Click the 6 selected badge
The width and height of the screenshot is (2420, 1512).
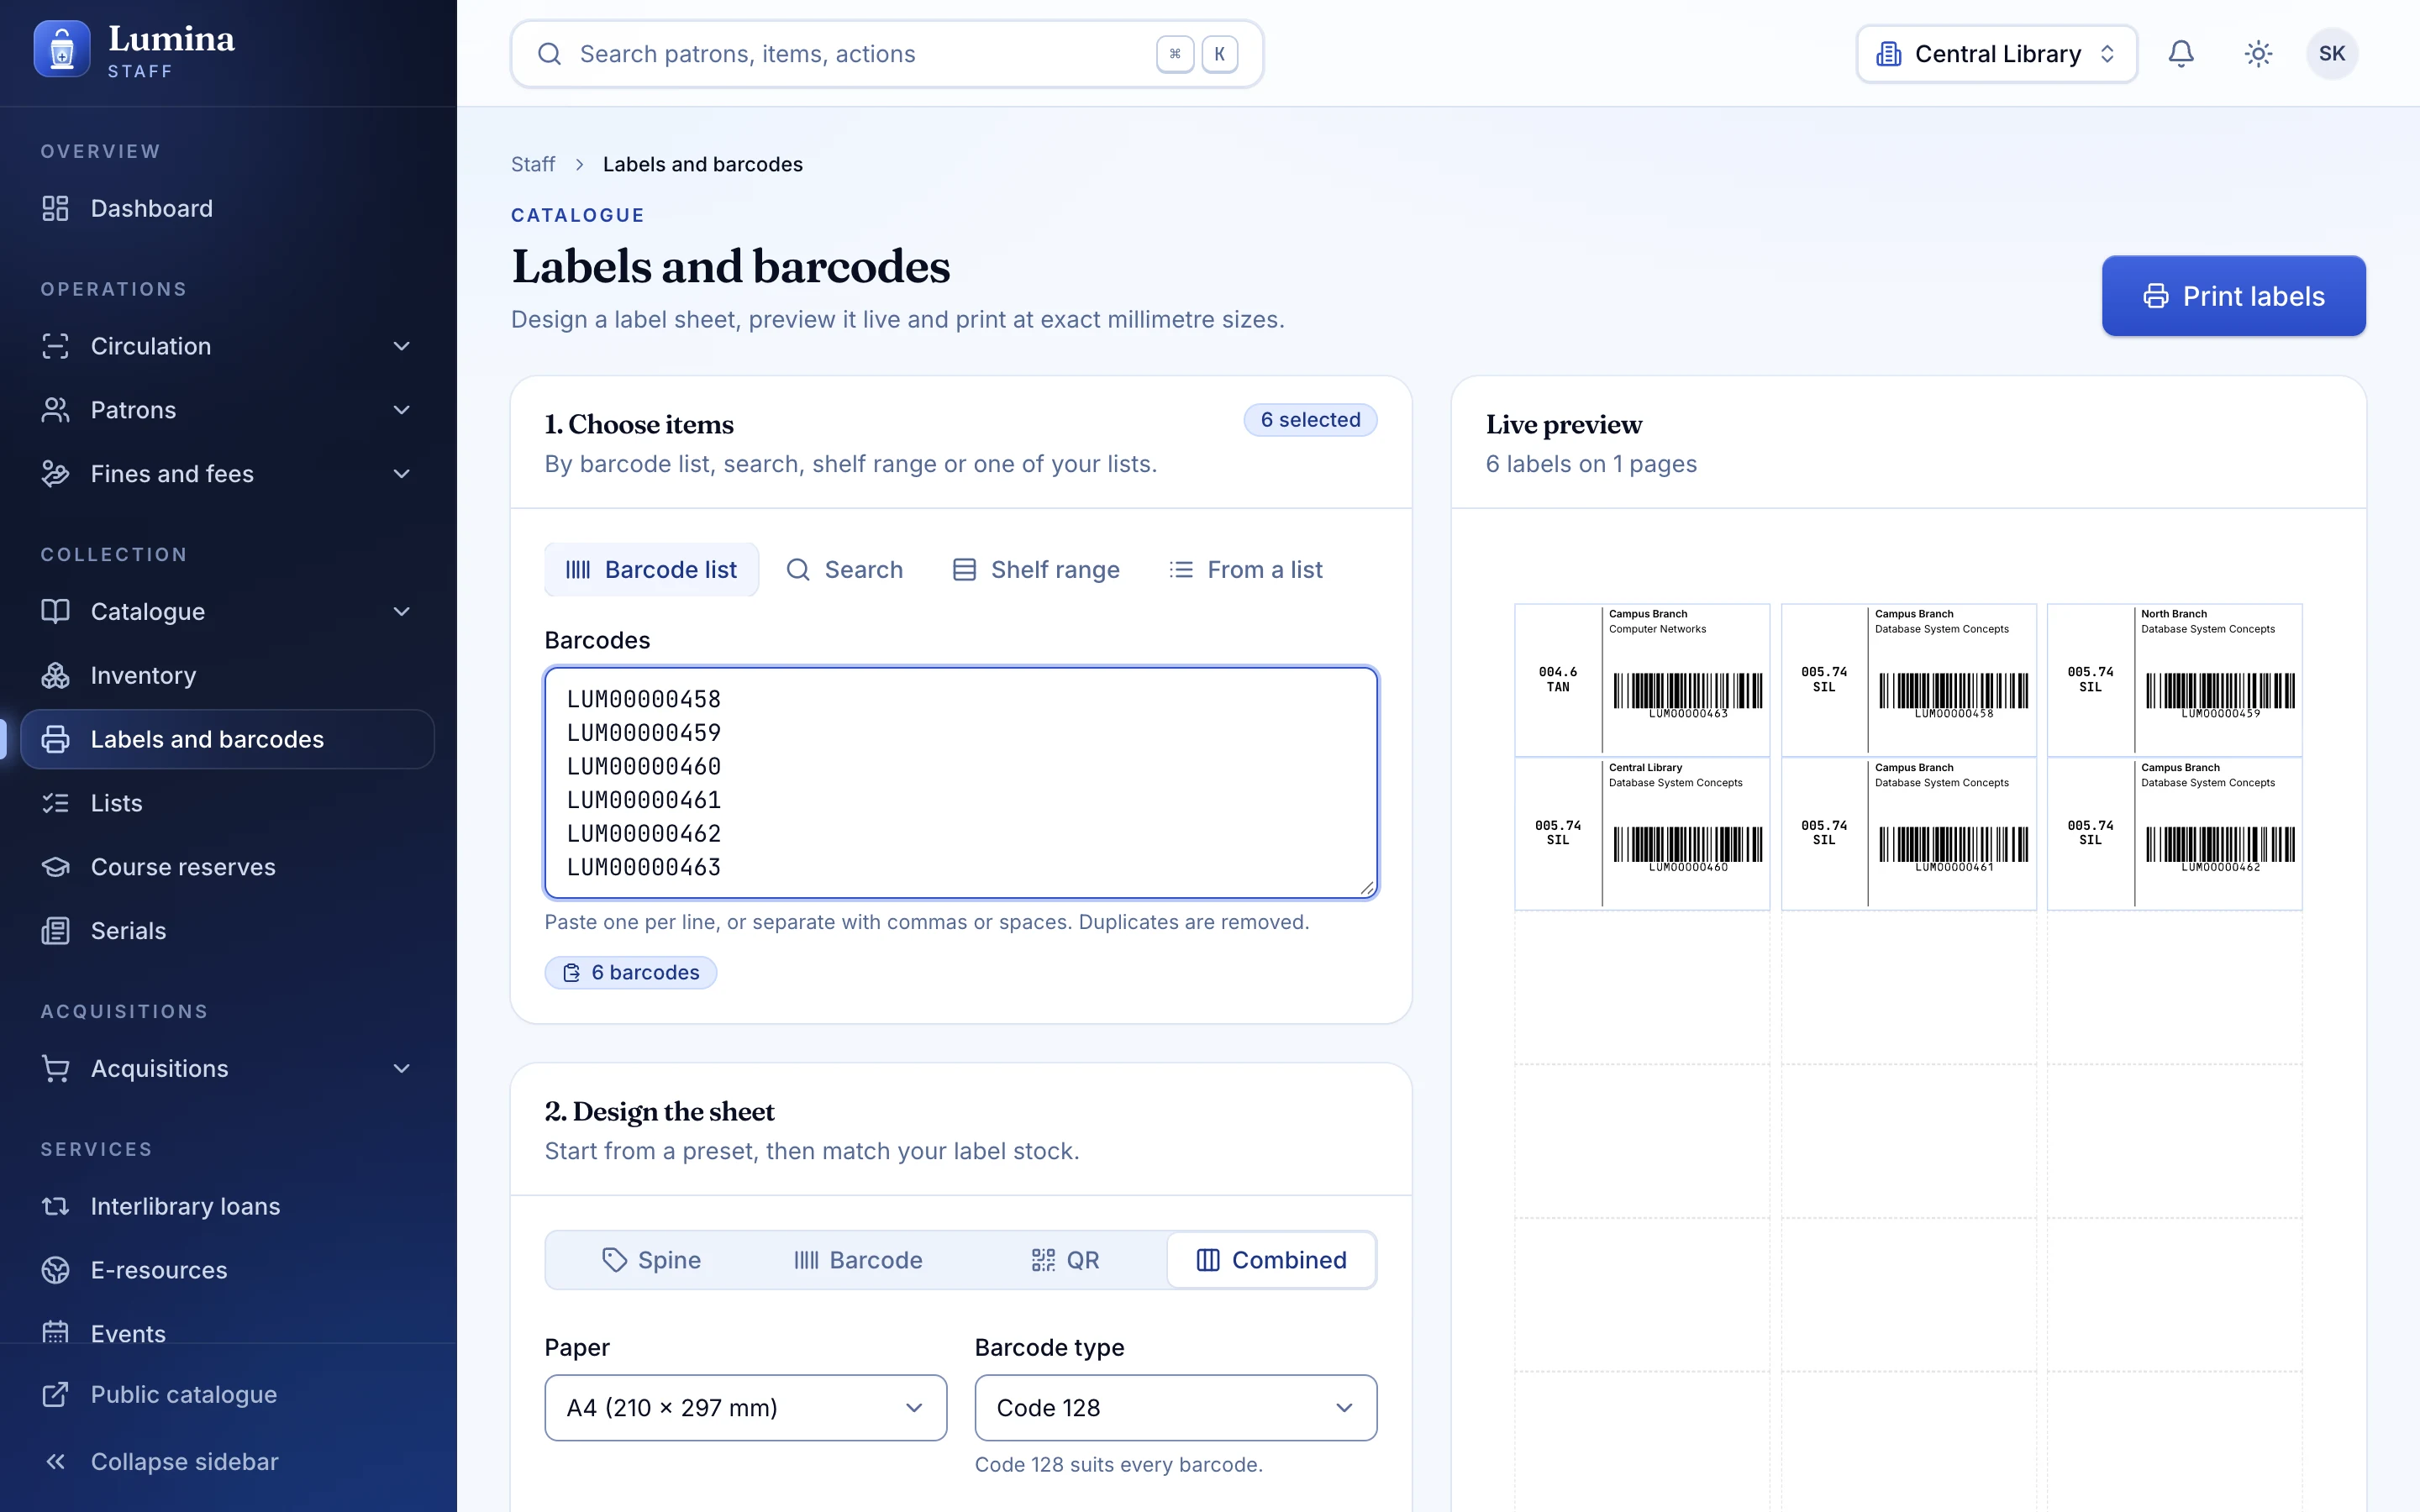pos(1310,420)
